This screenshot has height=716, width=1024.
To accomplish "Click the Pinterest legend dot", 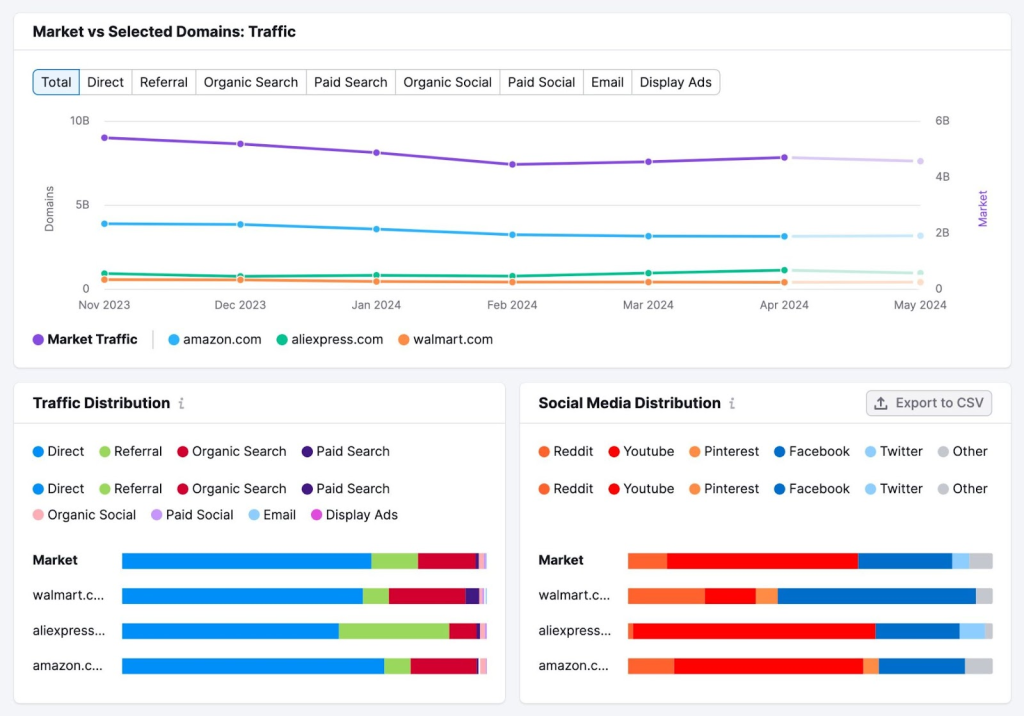I will pos(695,451).
